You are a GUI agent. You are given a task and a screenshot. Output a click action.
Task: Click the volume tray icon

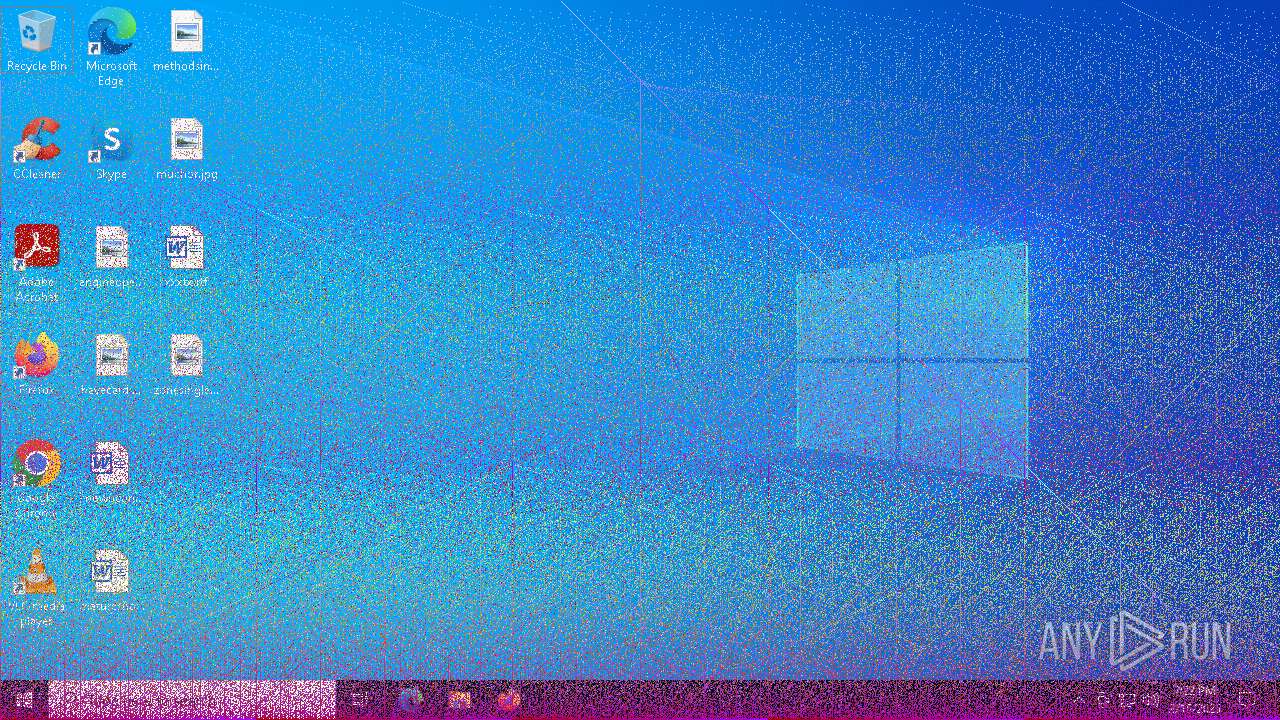point(1151,700)
